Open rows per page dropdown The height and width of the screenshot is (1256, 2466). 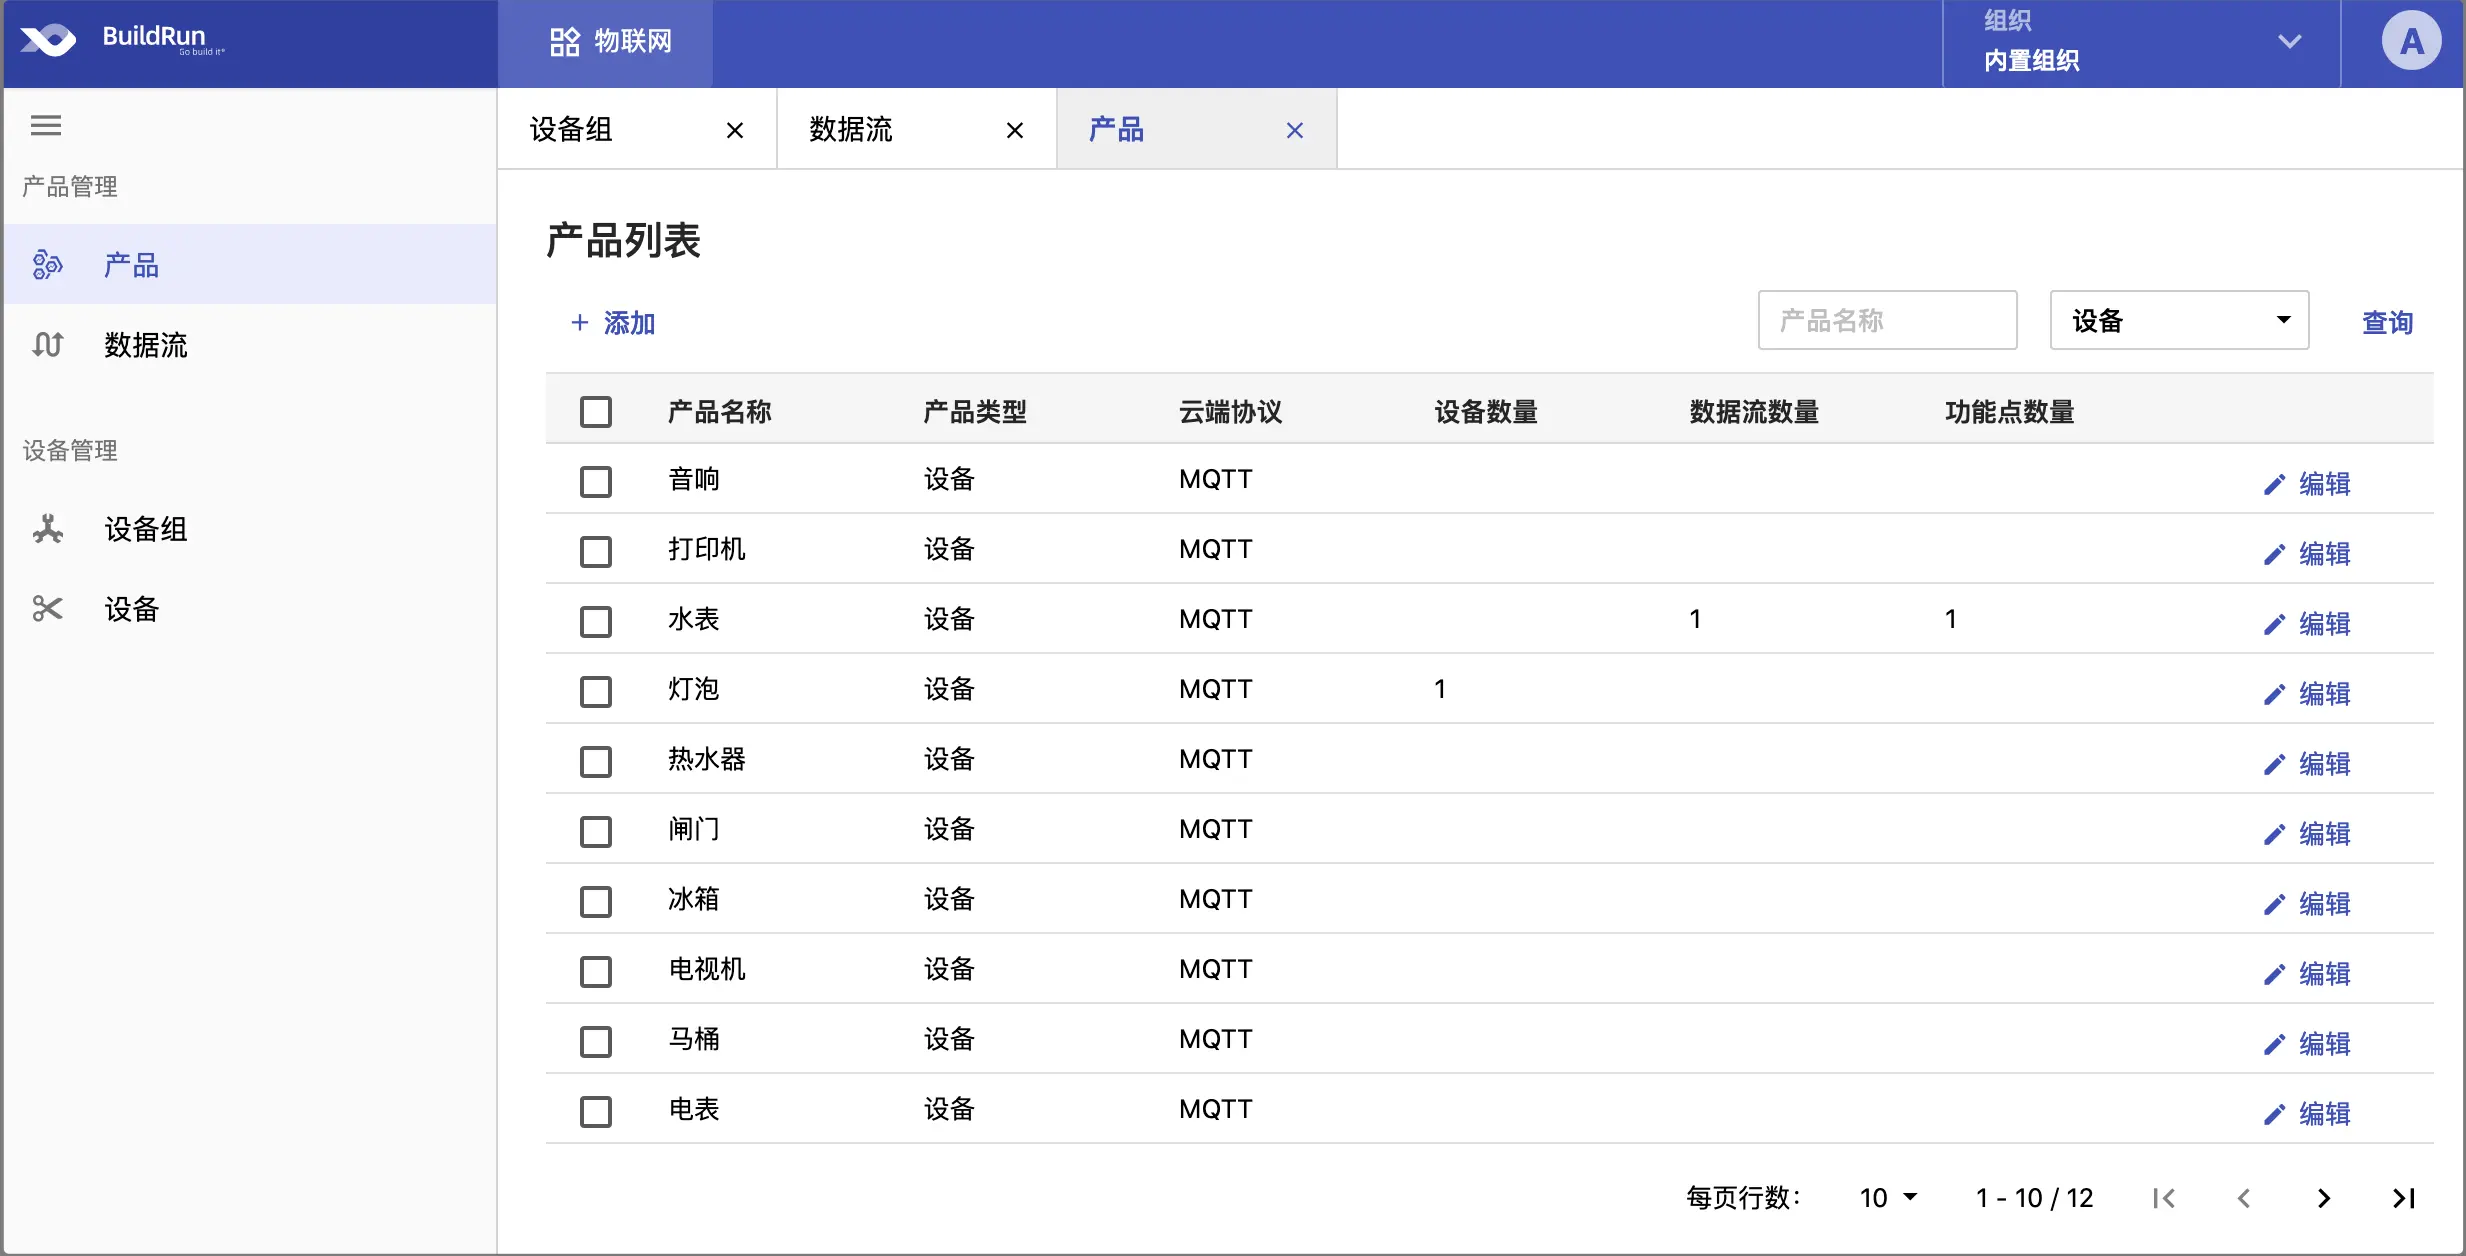(x=1888, y=1198)
